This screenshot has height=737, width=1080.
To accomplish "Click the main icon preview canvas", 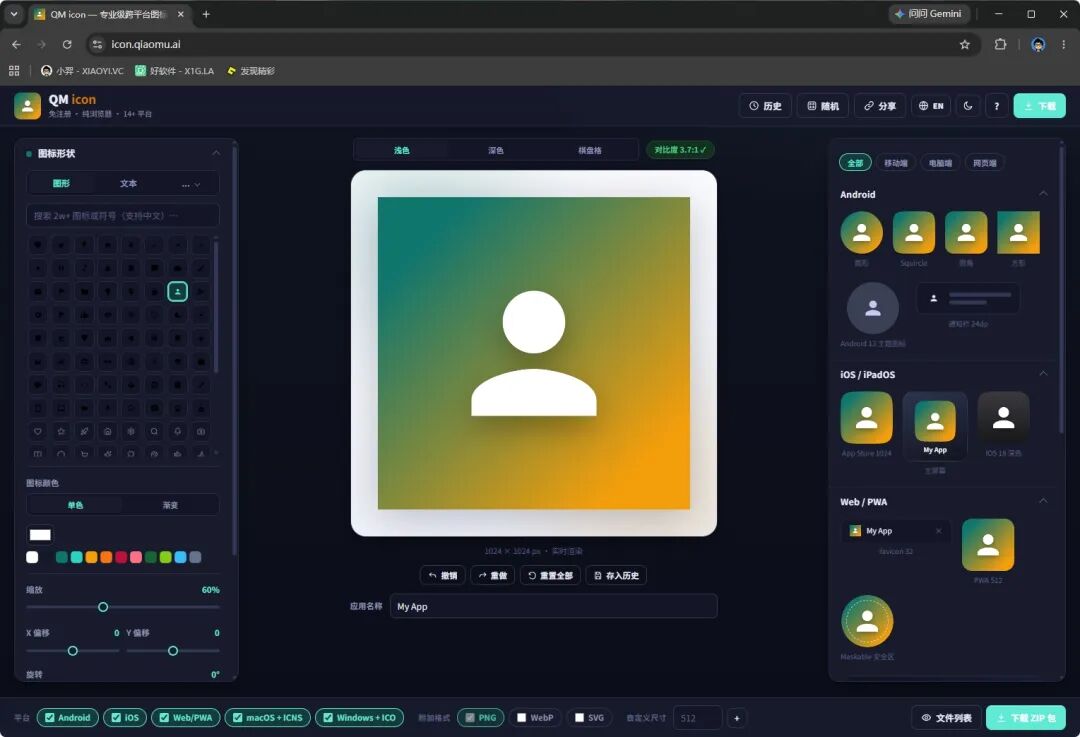I will click(x=534, y=353).
